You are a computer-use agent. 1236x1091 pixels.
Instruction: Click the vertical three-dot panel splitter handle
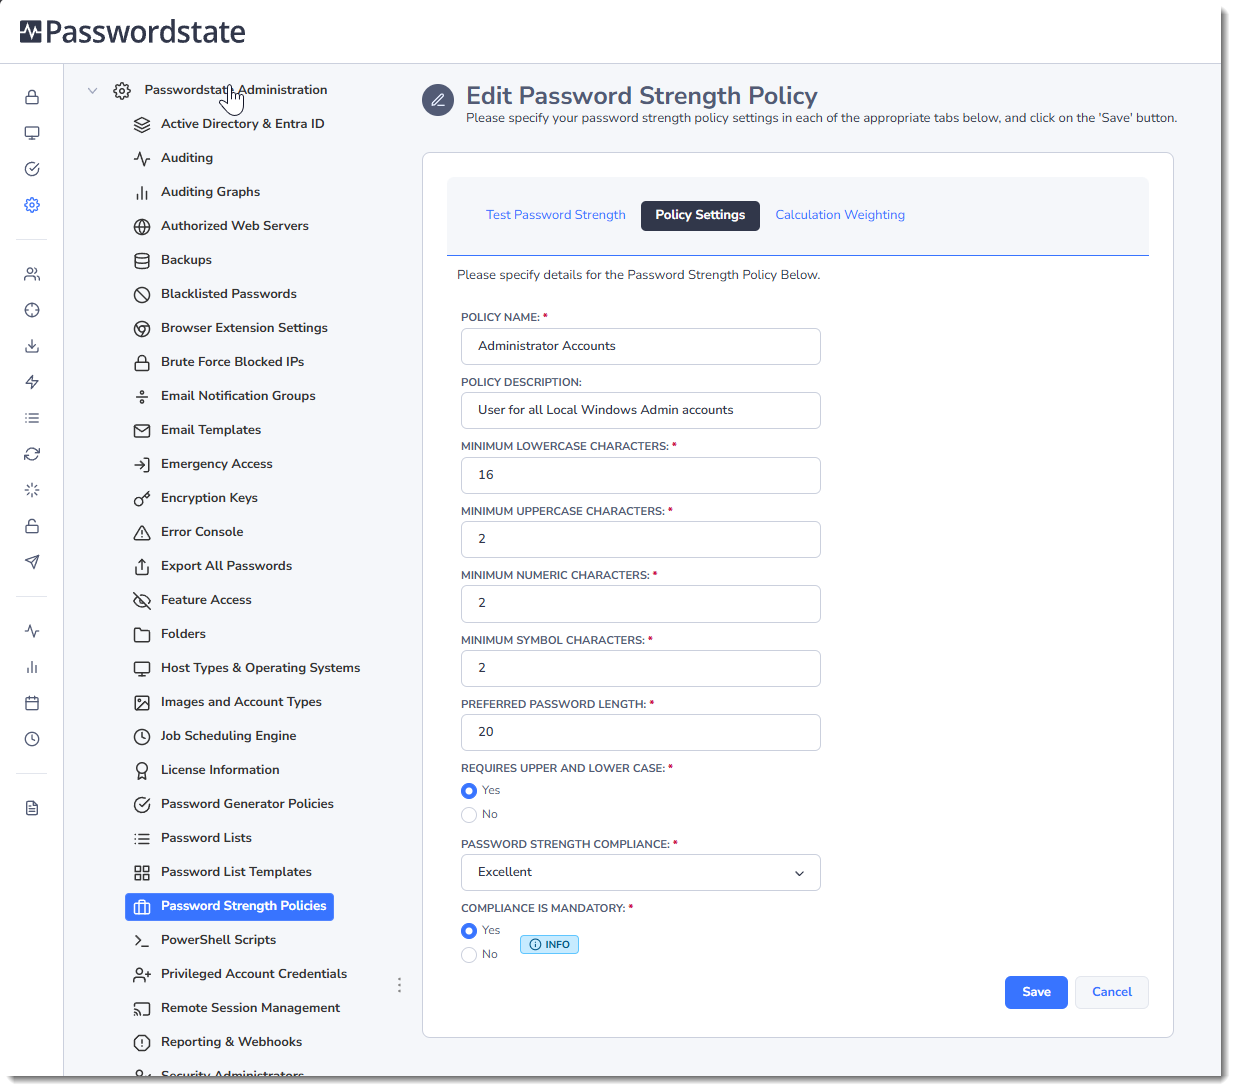tap(399, 985)
